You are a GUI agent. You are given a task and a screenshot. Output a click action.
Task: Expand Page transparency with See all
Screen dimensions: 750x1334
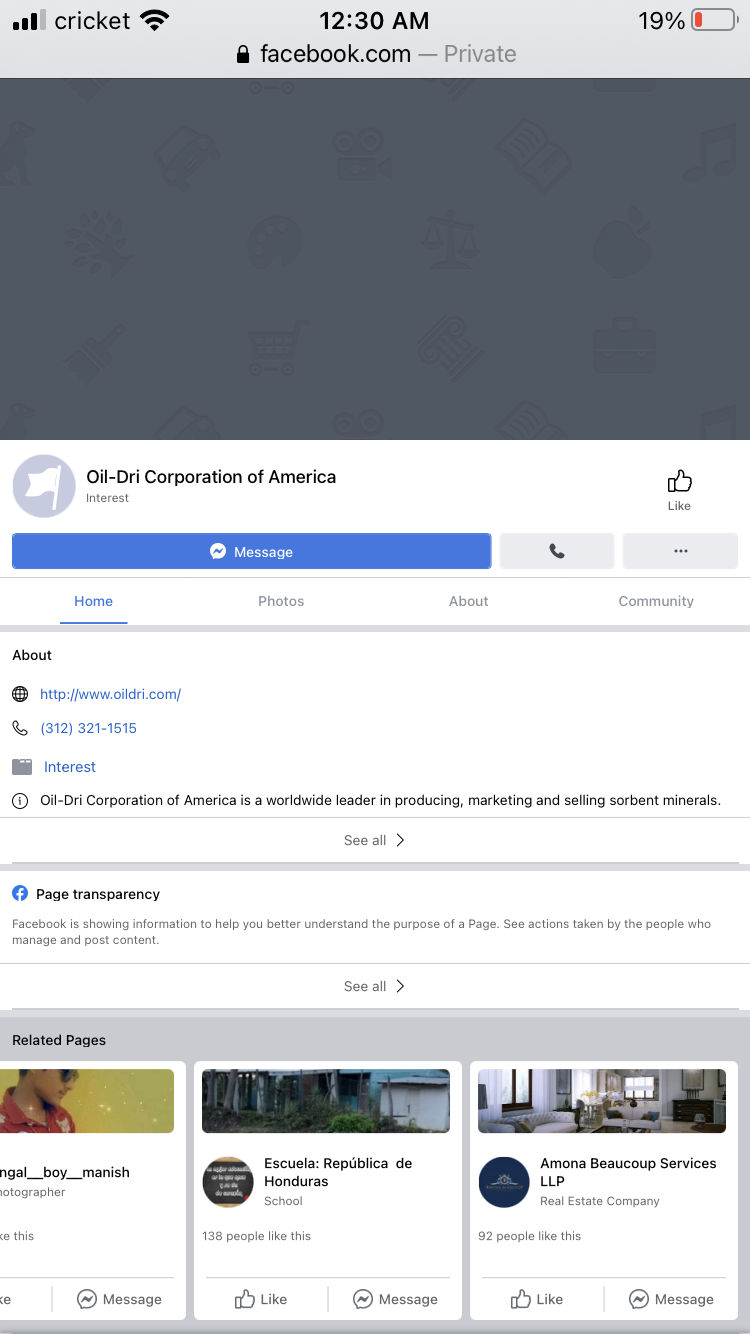coord(375,986)
